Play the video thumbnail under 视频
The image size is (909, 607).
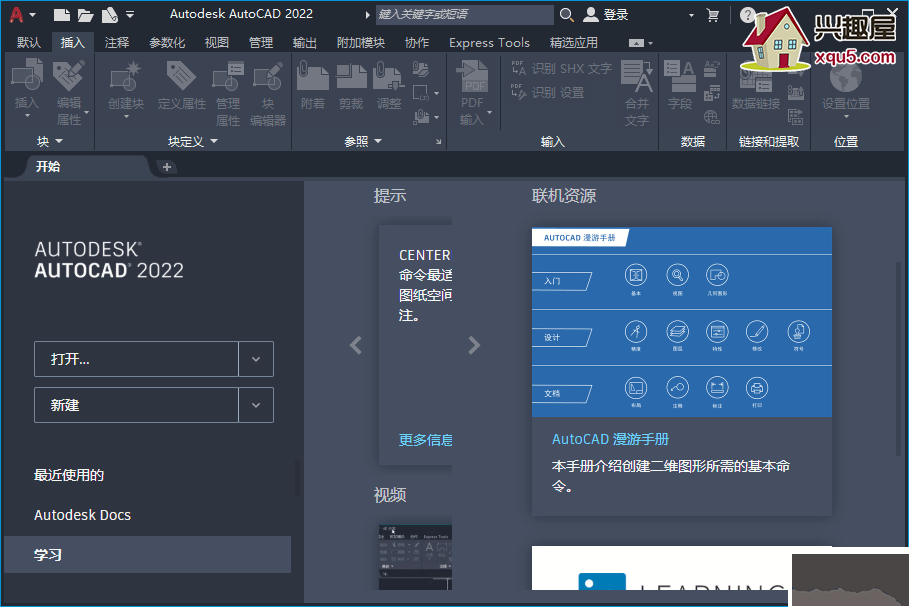tap(415, 558)
